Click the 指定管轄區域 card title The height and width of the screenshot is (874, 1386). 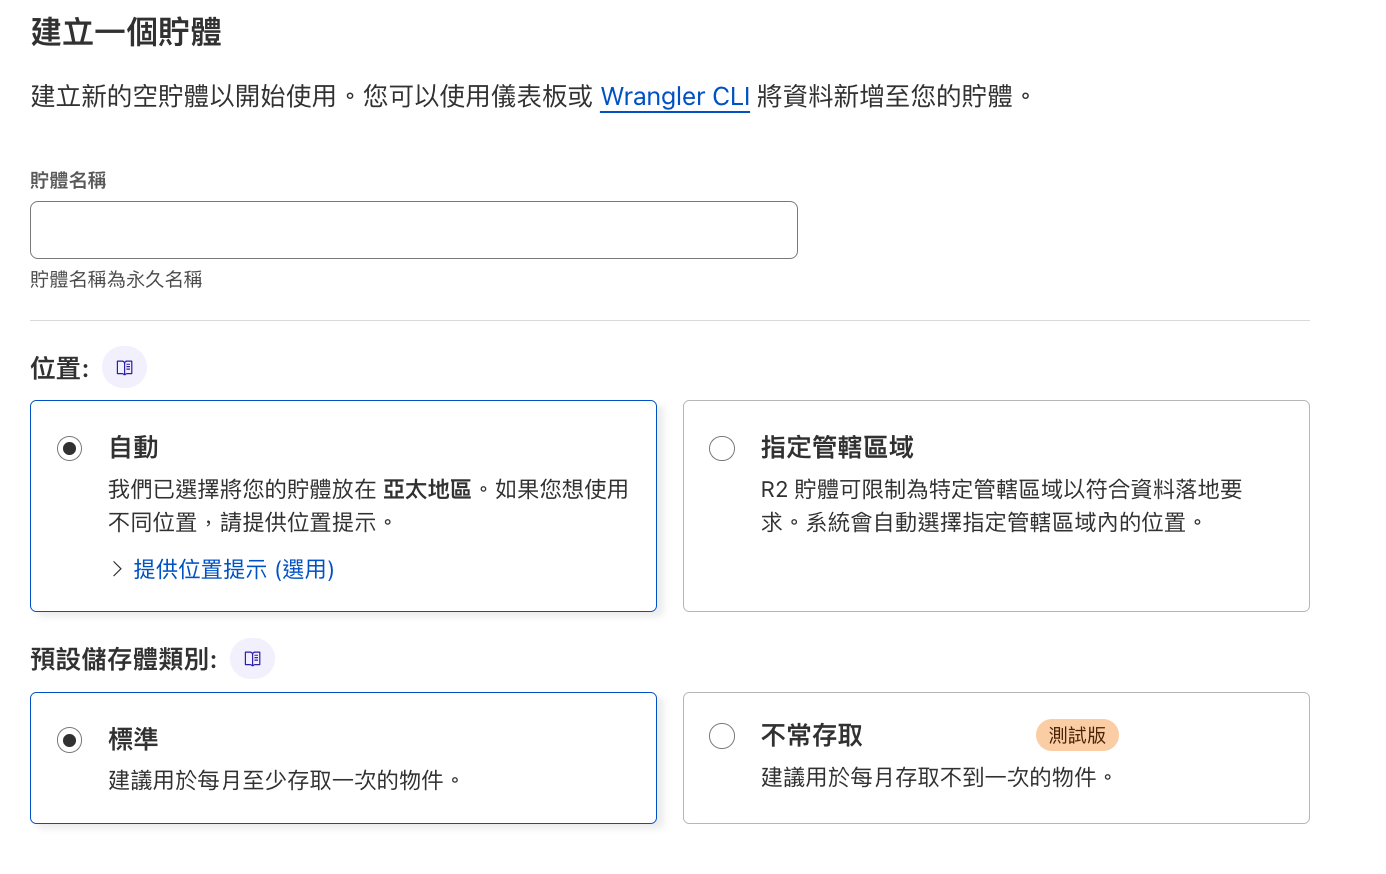point(837,447)
